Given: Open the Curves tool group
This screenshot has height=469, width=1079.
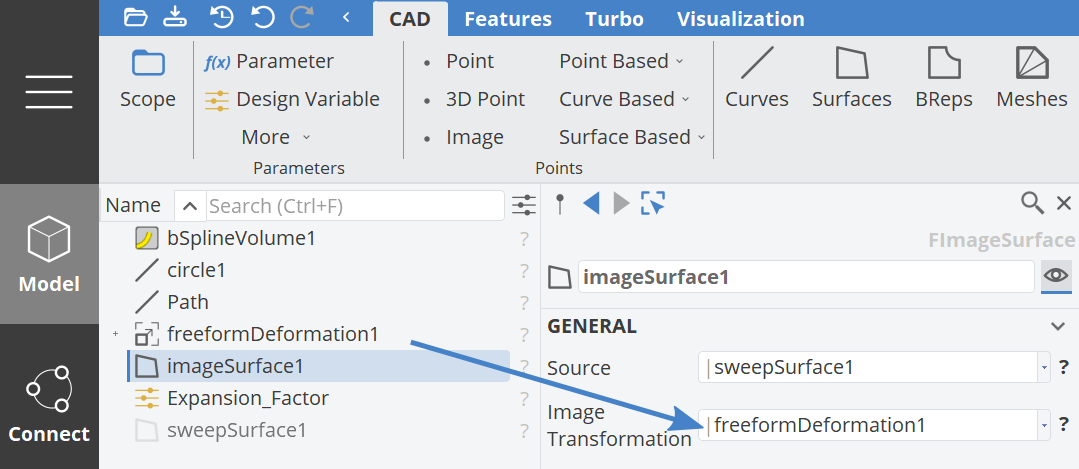Looking at the screenshot, I should click(x=757, y=78).
